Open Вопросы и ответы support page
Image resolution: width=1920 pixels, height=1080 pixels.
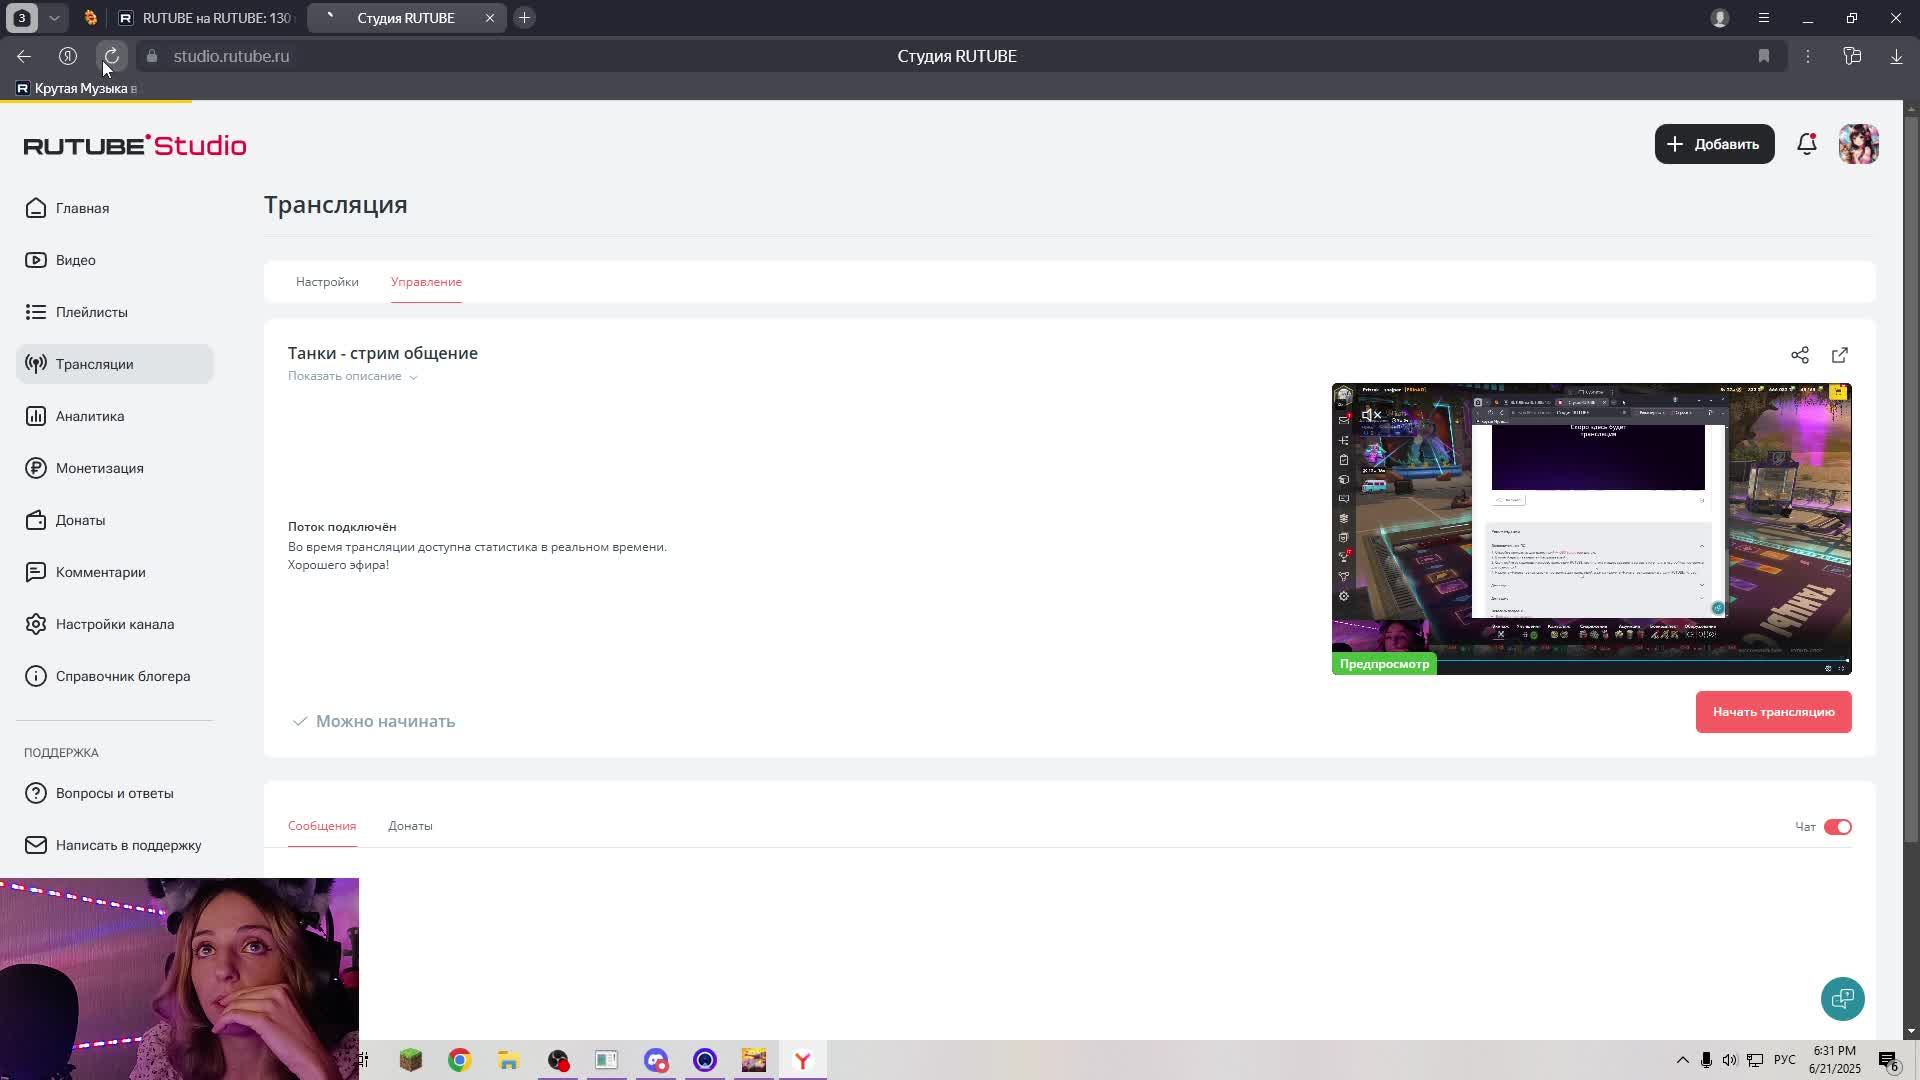pyautogui.click(x=114, y=793)
